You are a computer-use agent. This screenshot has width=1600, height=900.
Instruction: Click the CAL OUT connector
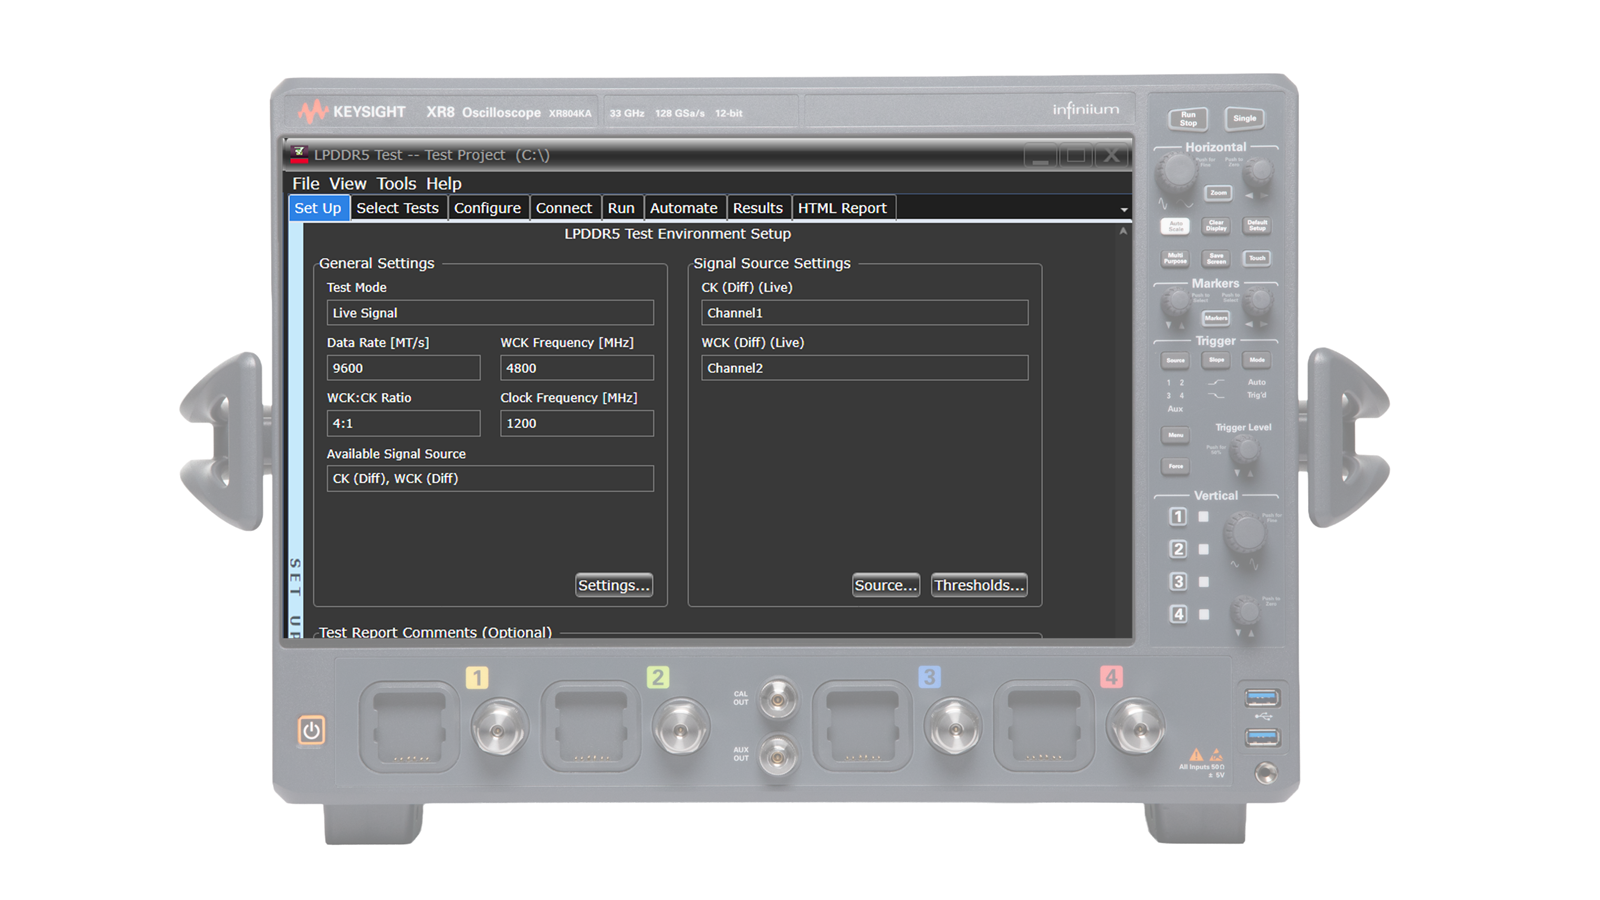[x=777, y=699]
